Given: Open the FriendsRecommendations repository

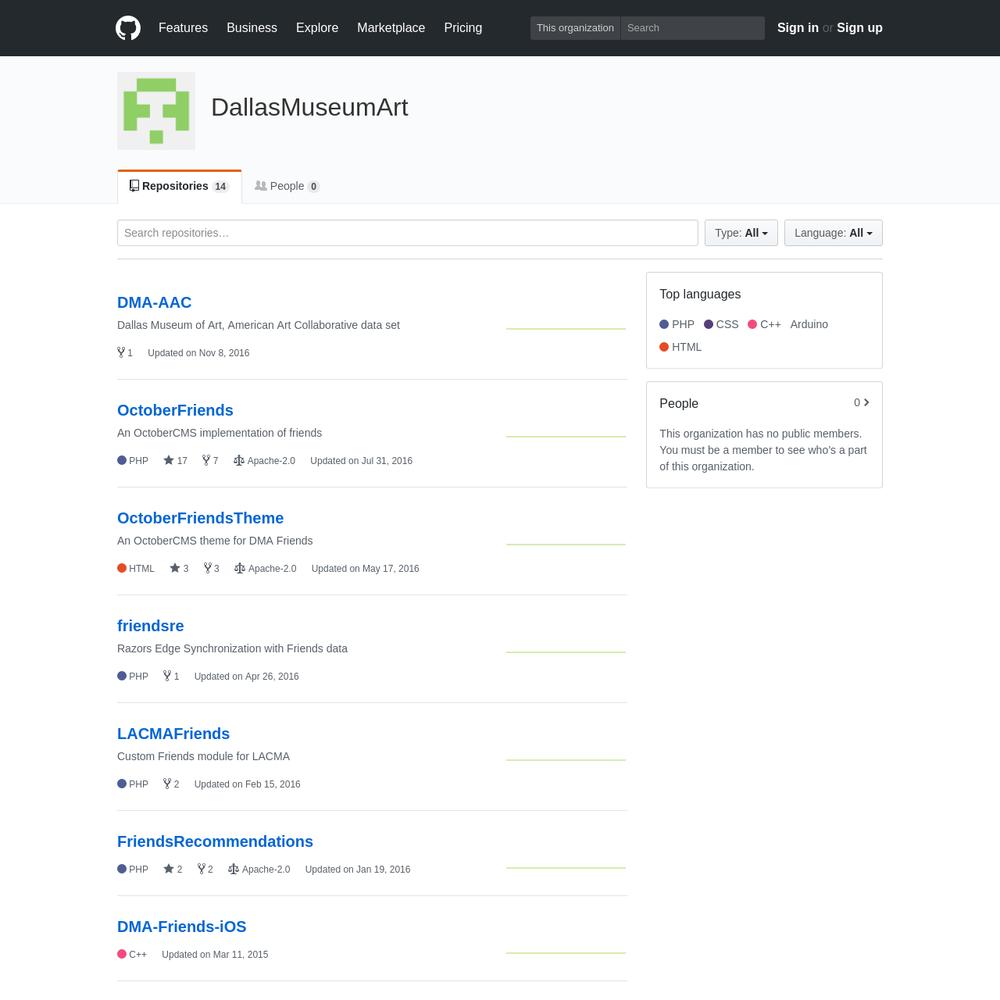Looking at the screenshot, I should pyautogui.click(x=215, y=841).
